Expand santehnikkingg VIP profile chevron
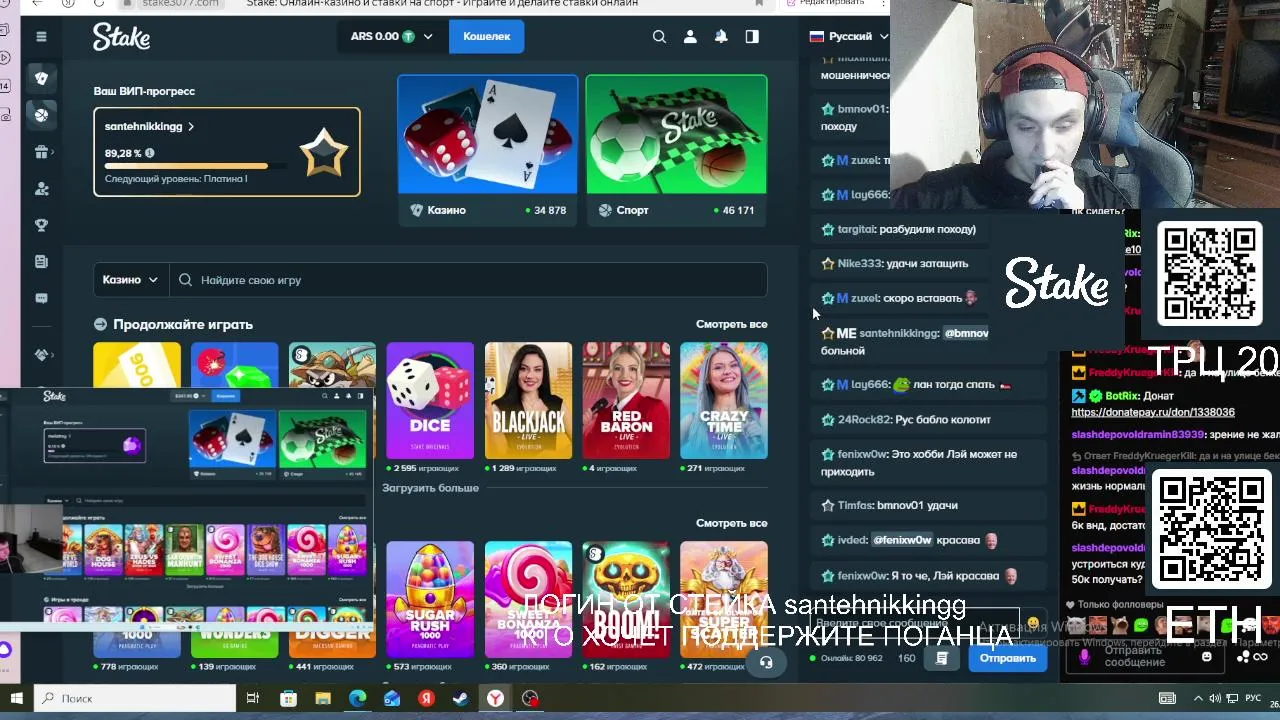 coord(191,127)
